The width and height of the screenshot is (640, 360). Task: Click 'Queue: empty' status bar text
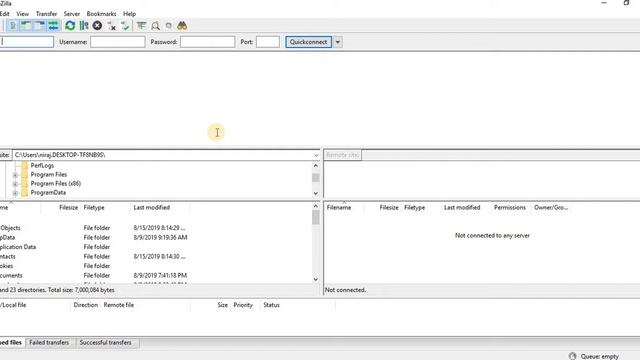[x=600, y=356]
